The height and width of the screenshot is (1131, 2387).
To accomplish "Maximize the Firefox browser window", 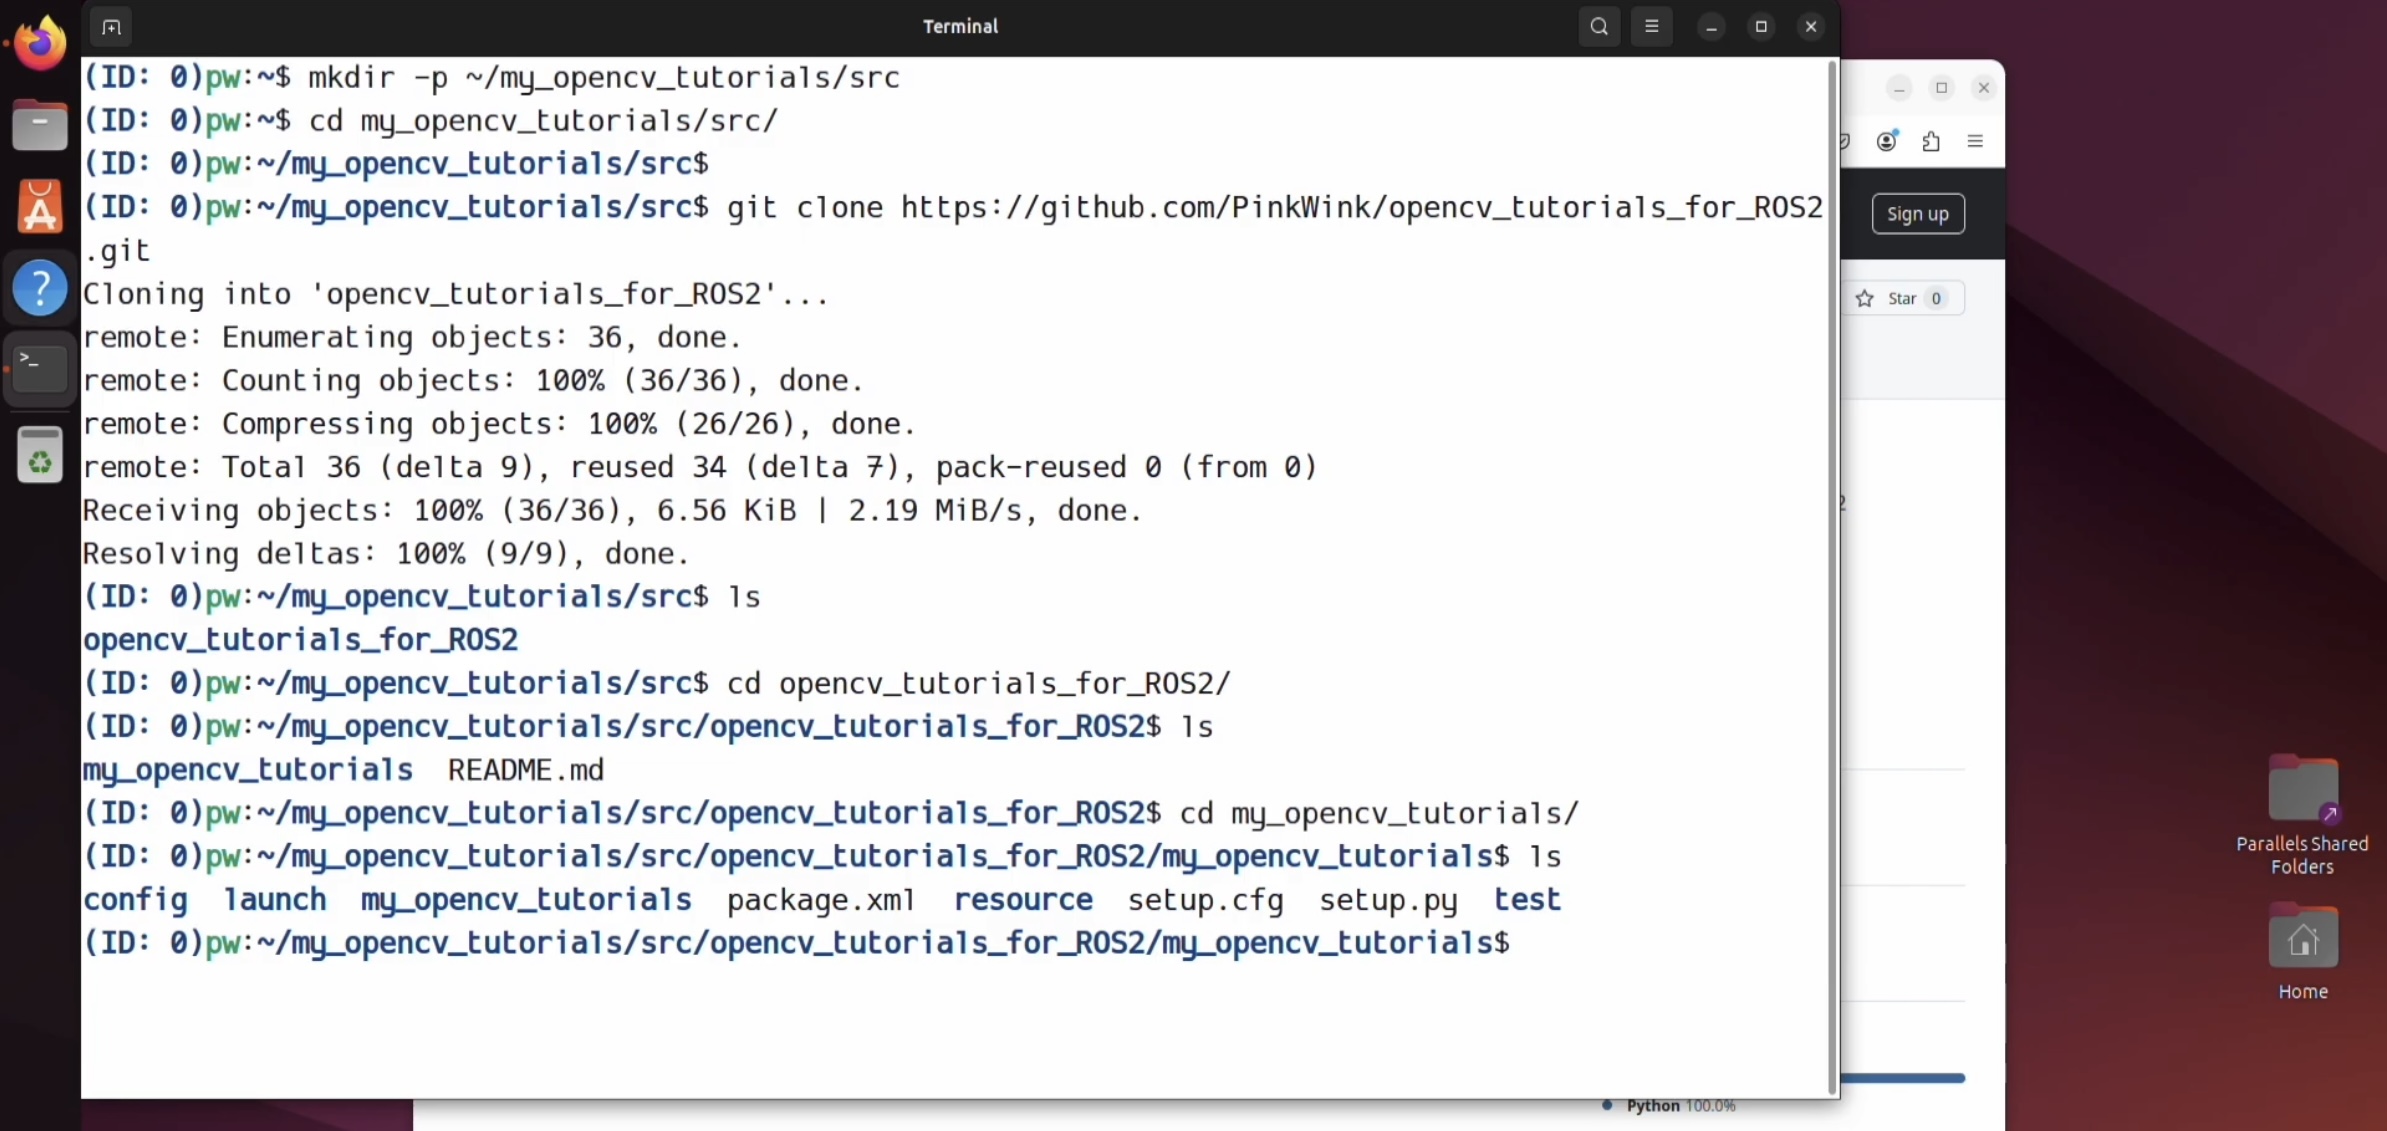I will (1941, 88).
